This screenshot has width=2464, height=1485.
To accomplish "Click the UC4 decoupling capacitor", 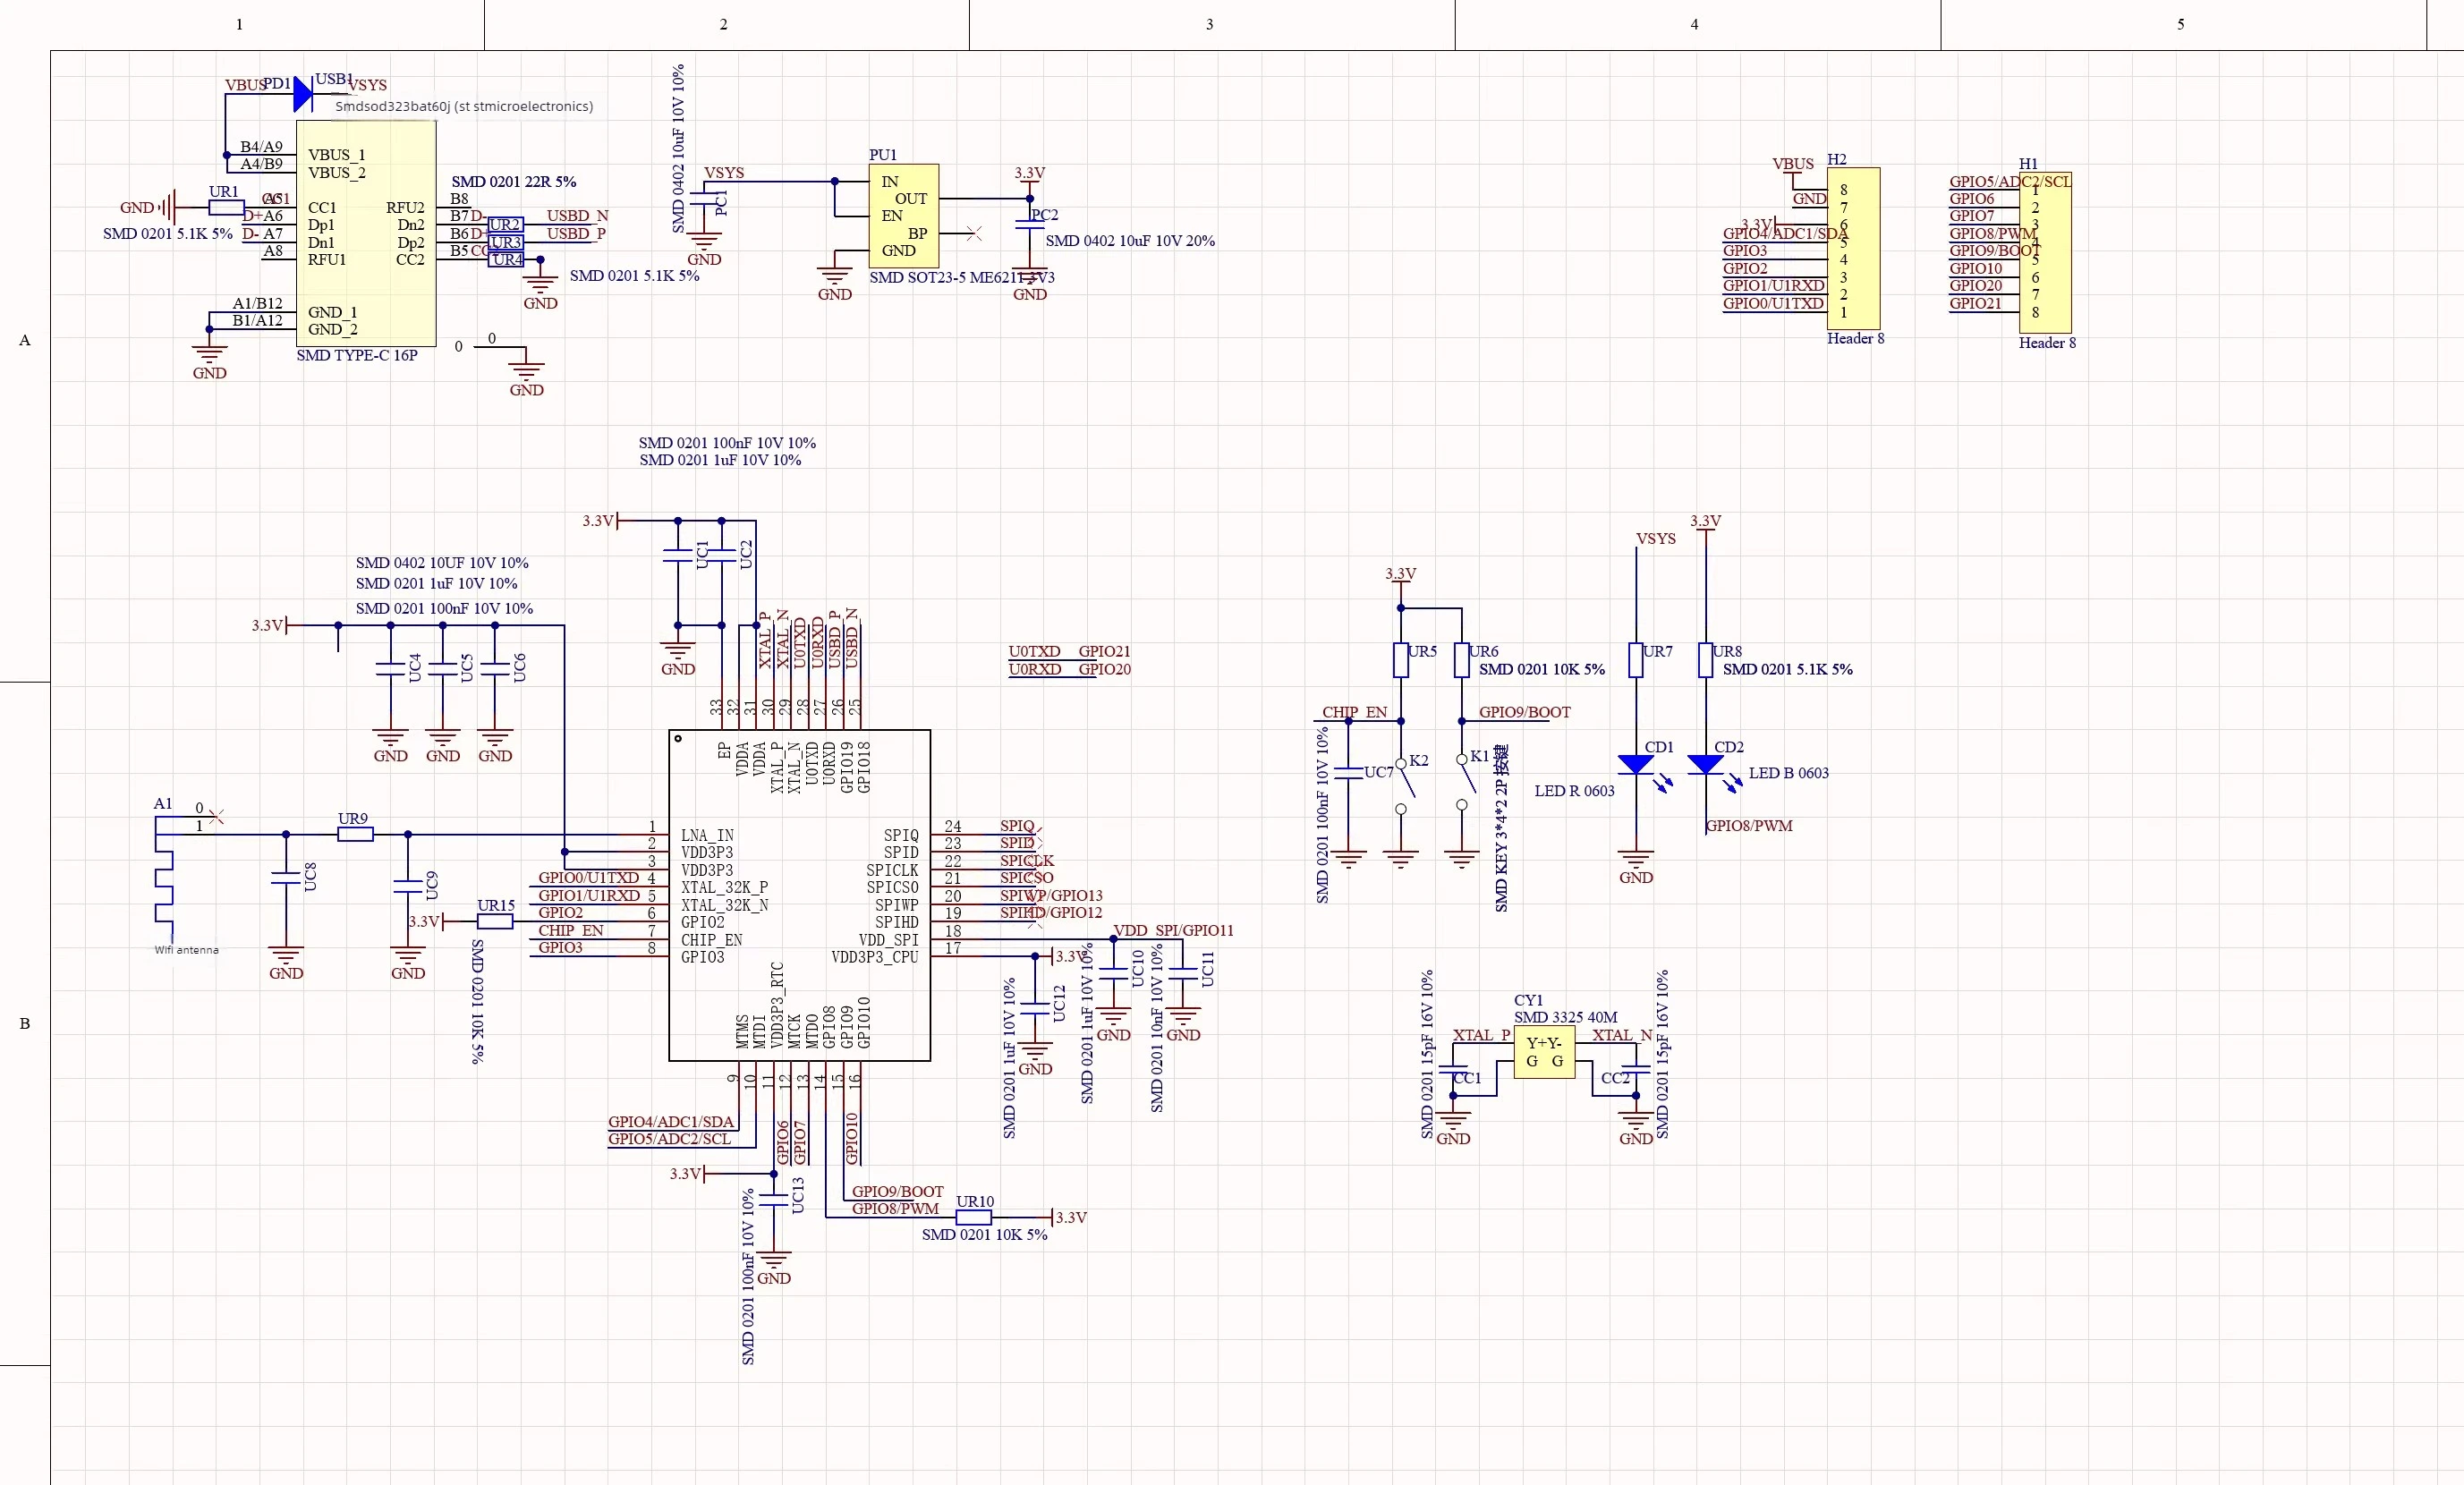I will pyautogui.click(x=390, y=669).
